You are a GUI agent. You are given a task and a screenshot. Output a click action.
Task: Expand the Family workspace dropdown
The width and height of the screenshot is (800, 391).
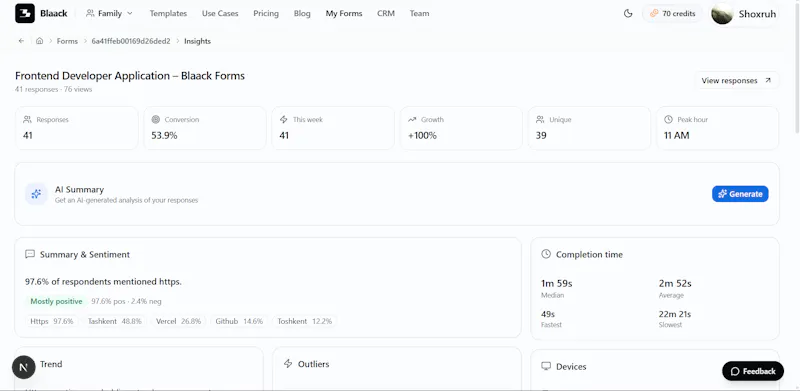109,14
